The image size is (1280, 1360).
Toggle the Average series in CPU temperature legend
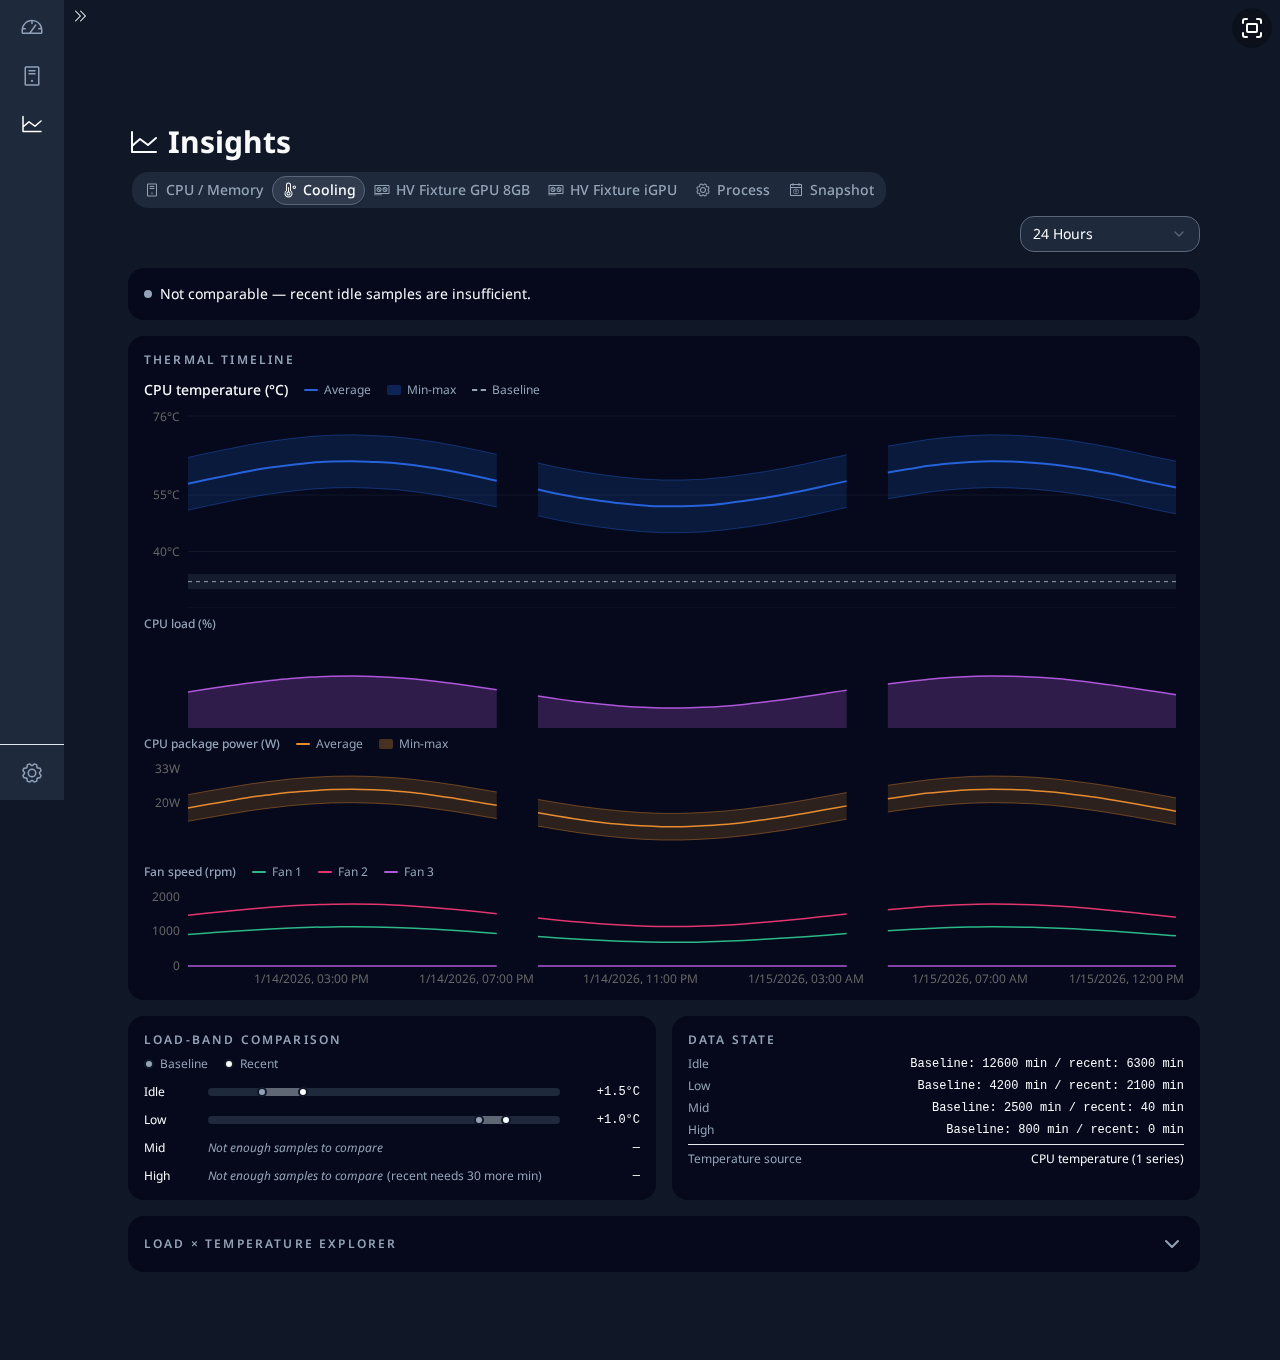tap(337, 390)
